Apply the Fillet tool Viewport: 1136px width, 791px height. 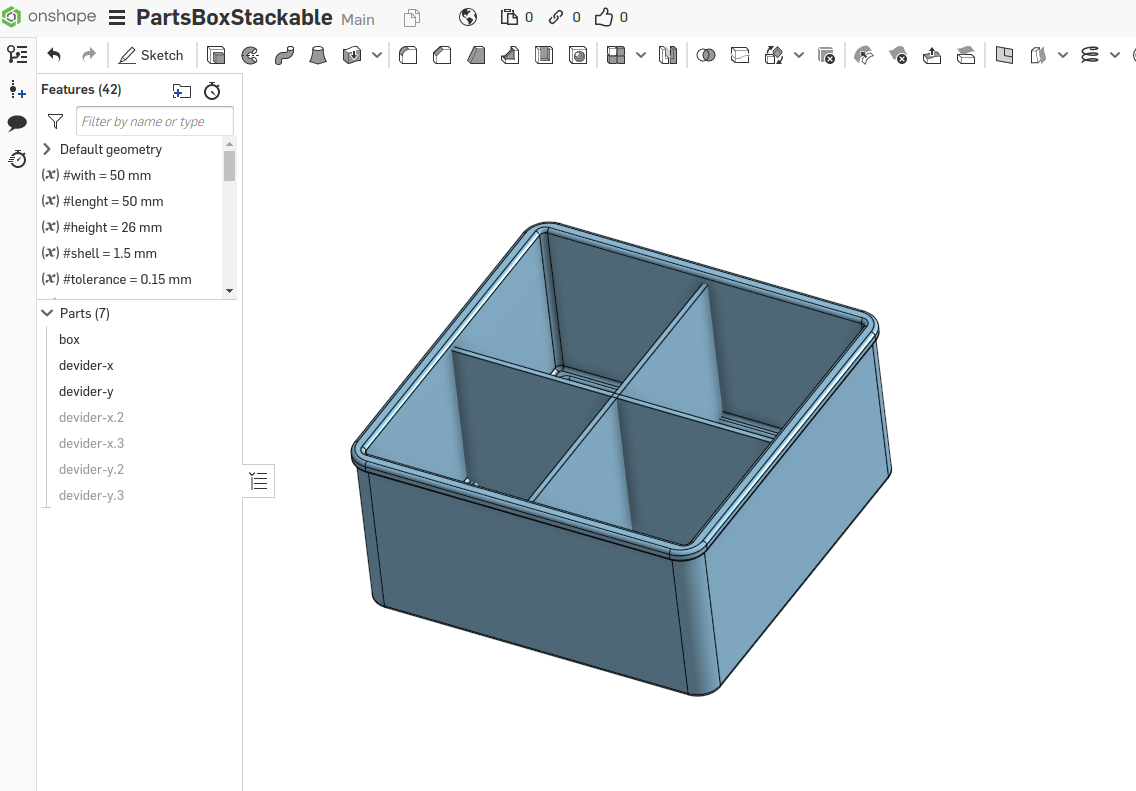[x=407, y=55]
